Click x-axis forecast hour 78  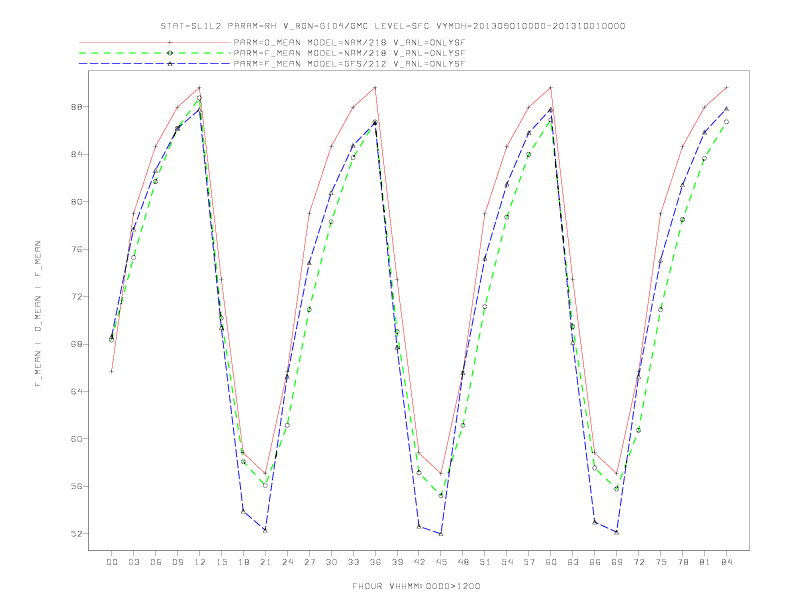[683, 562]
